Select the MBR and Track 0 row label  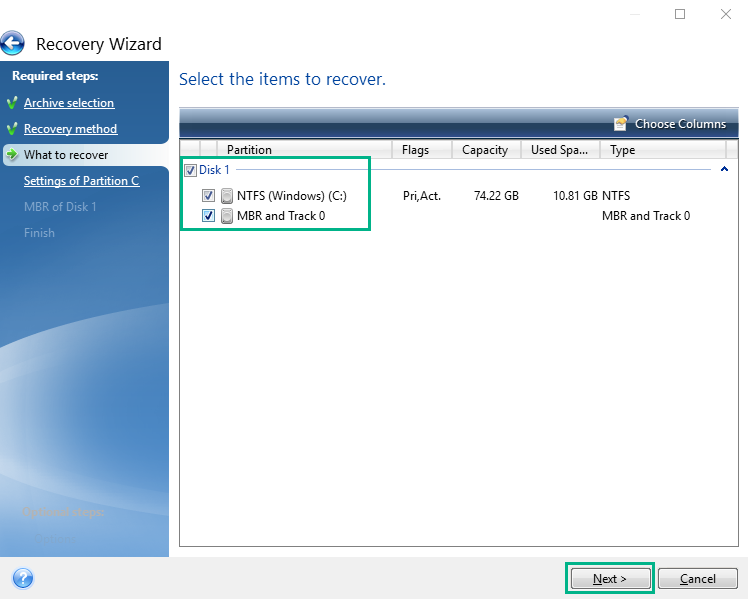pos(281,216)
